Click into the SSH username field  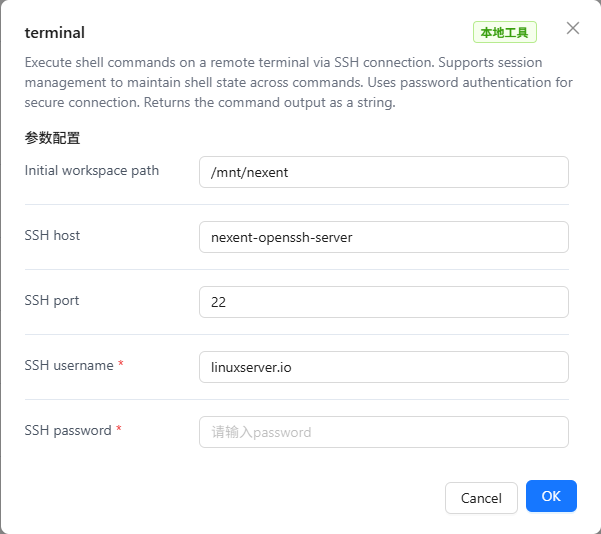(x=384, y=367)
